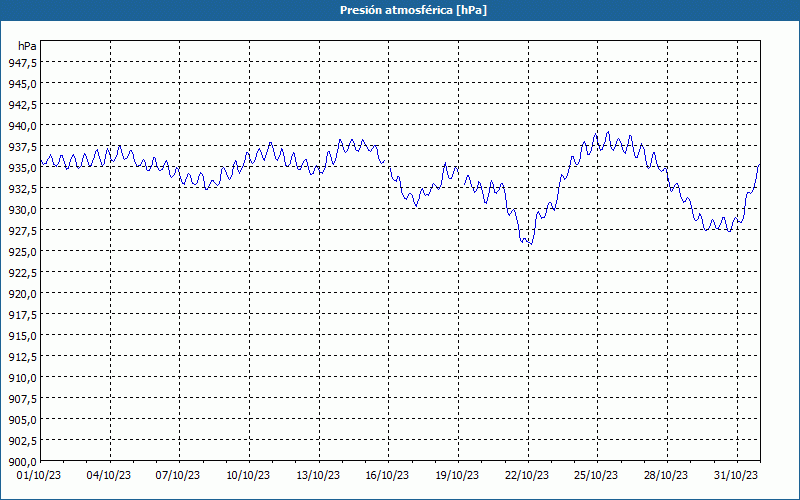The width and height of the screenshot is (800, 500).
Task: Click the pressure minimum near 22/10/23
Action: click(531, 244)
